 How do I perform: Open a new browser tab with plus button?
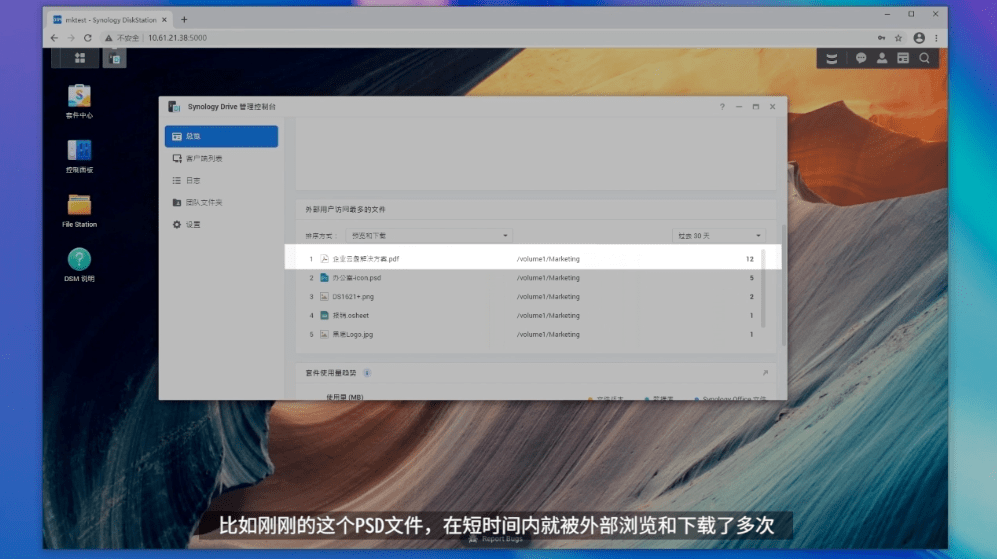pyautogui.click(x=184, y=20)
